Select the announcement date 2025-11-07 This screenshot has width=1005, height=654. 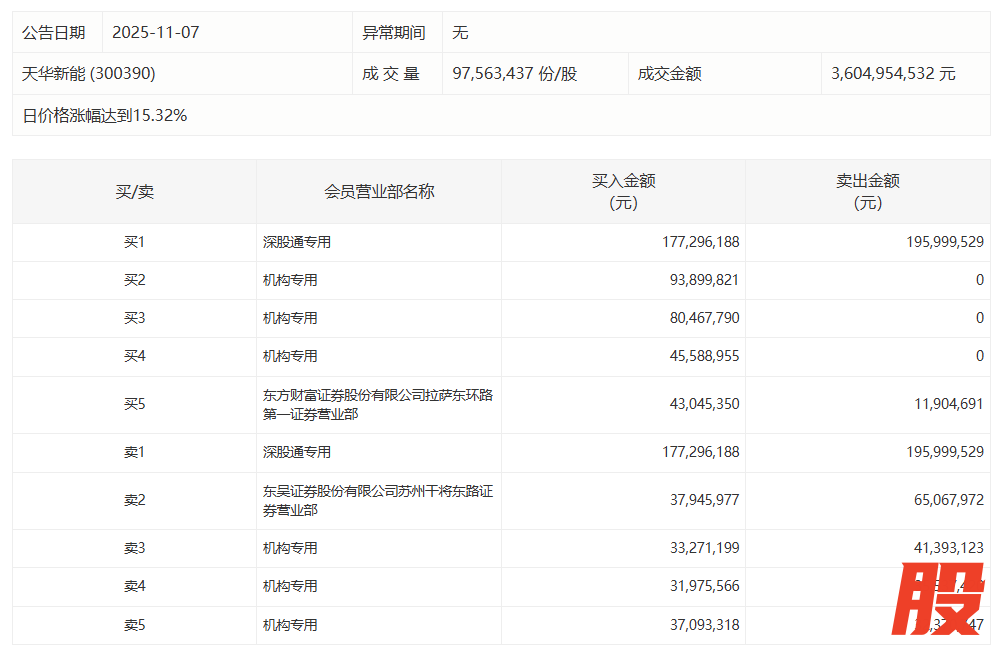click(156, 32)
